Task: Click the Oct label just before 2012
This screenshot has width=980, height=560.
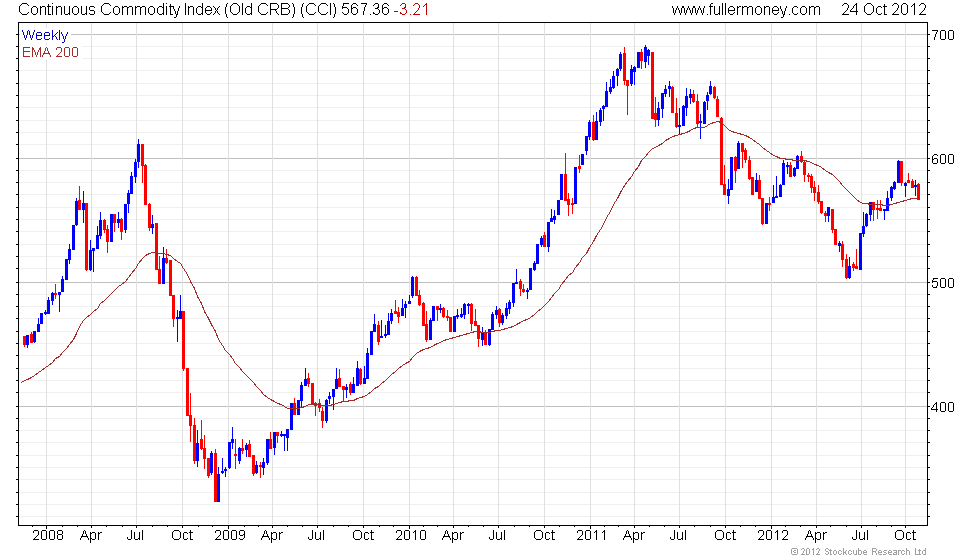Action: pyautogui.click(x=725, y=536)
